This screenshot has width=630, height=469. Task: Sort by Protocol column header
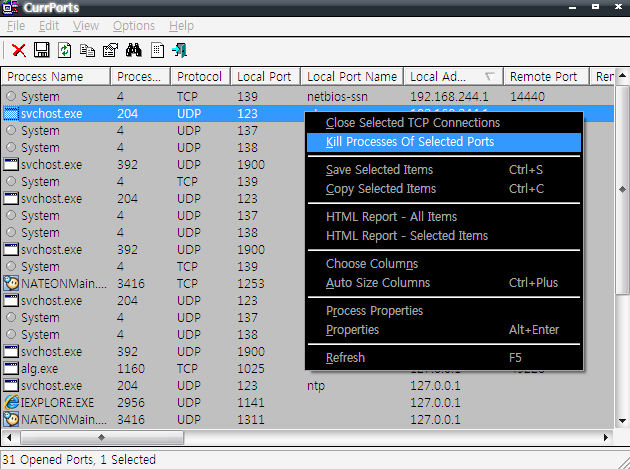pos(200,76)
